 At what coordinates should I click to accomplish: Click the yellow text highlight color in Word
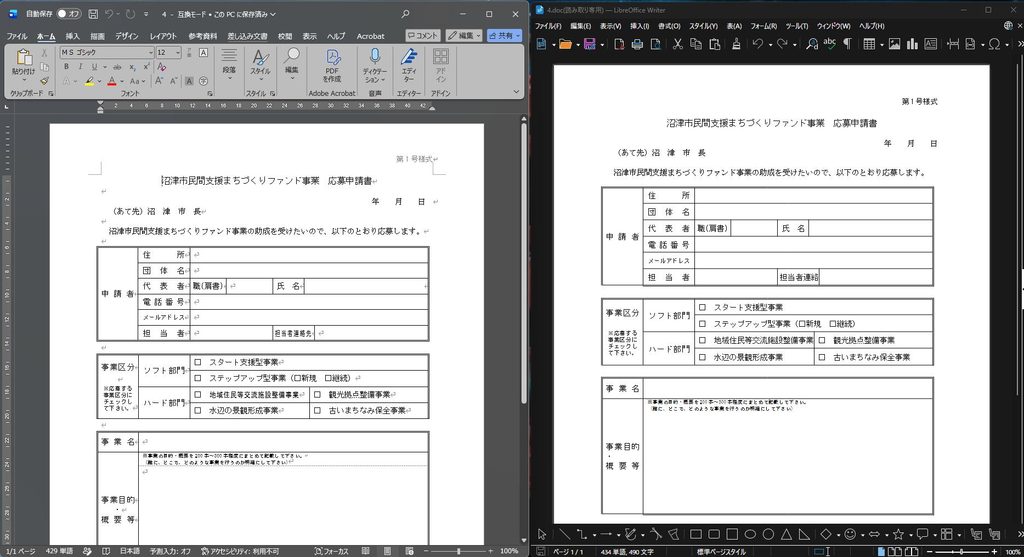coord(88,82)
